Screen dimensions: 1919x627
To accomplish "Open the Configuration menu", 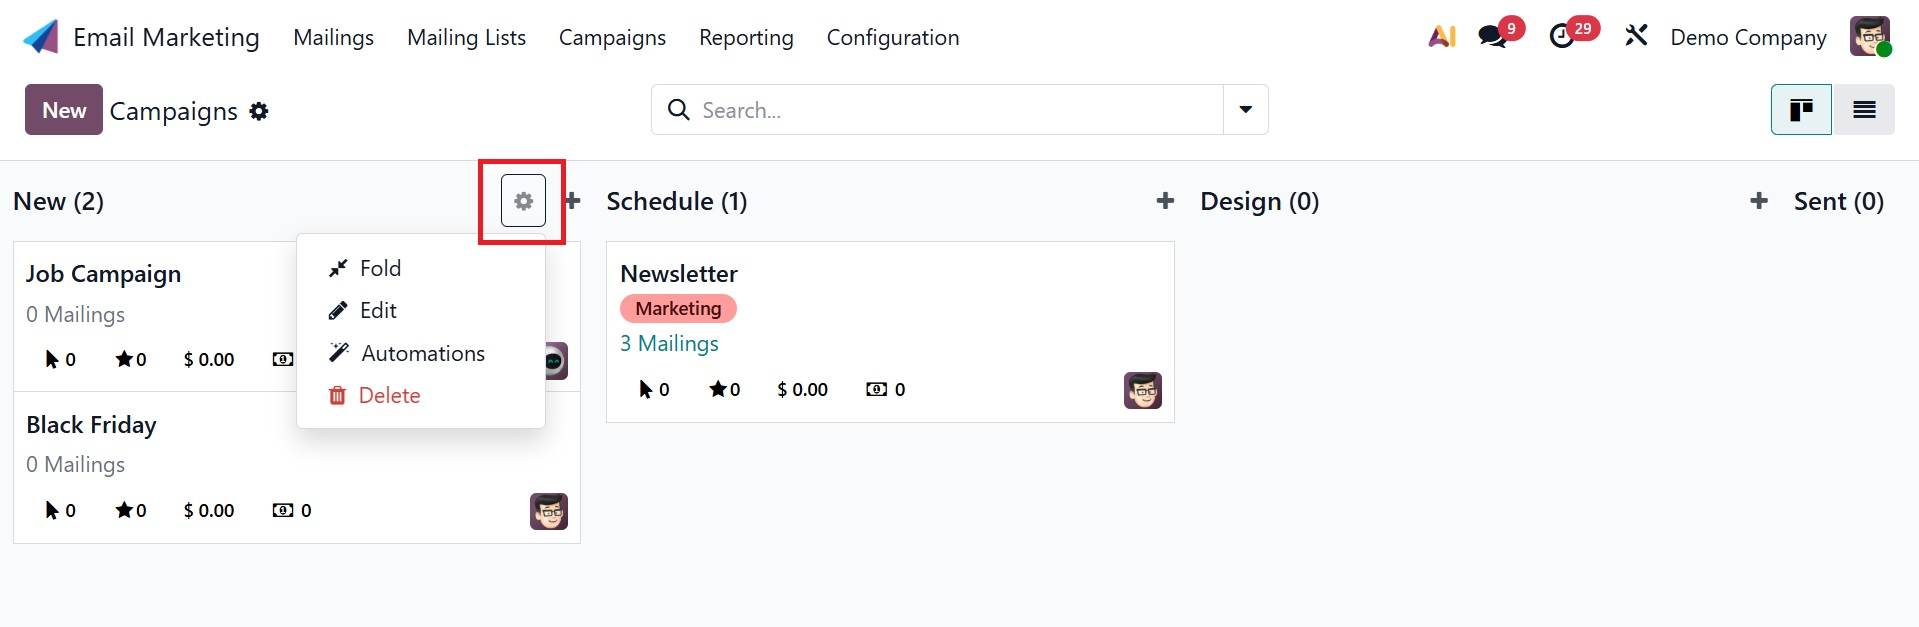I will click(892, 37).
